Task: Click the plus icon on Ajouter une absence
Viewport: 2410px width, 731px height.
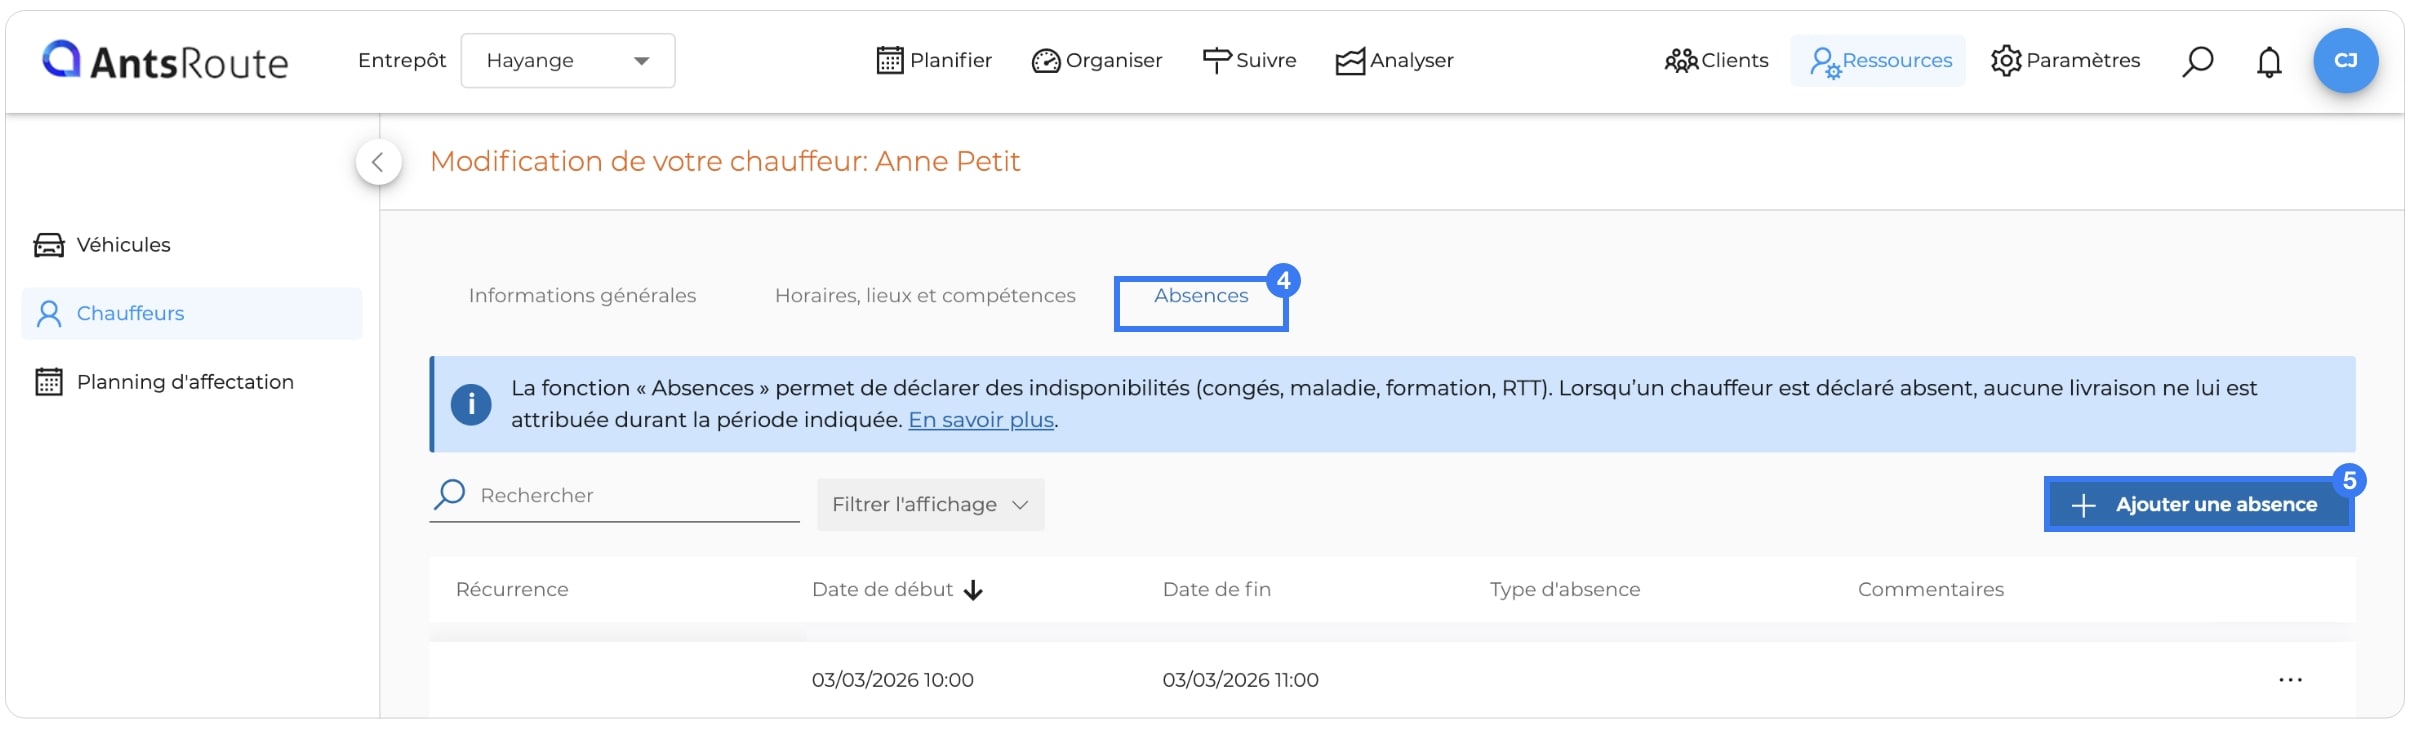Action: [x=2083, y=506]
